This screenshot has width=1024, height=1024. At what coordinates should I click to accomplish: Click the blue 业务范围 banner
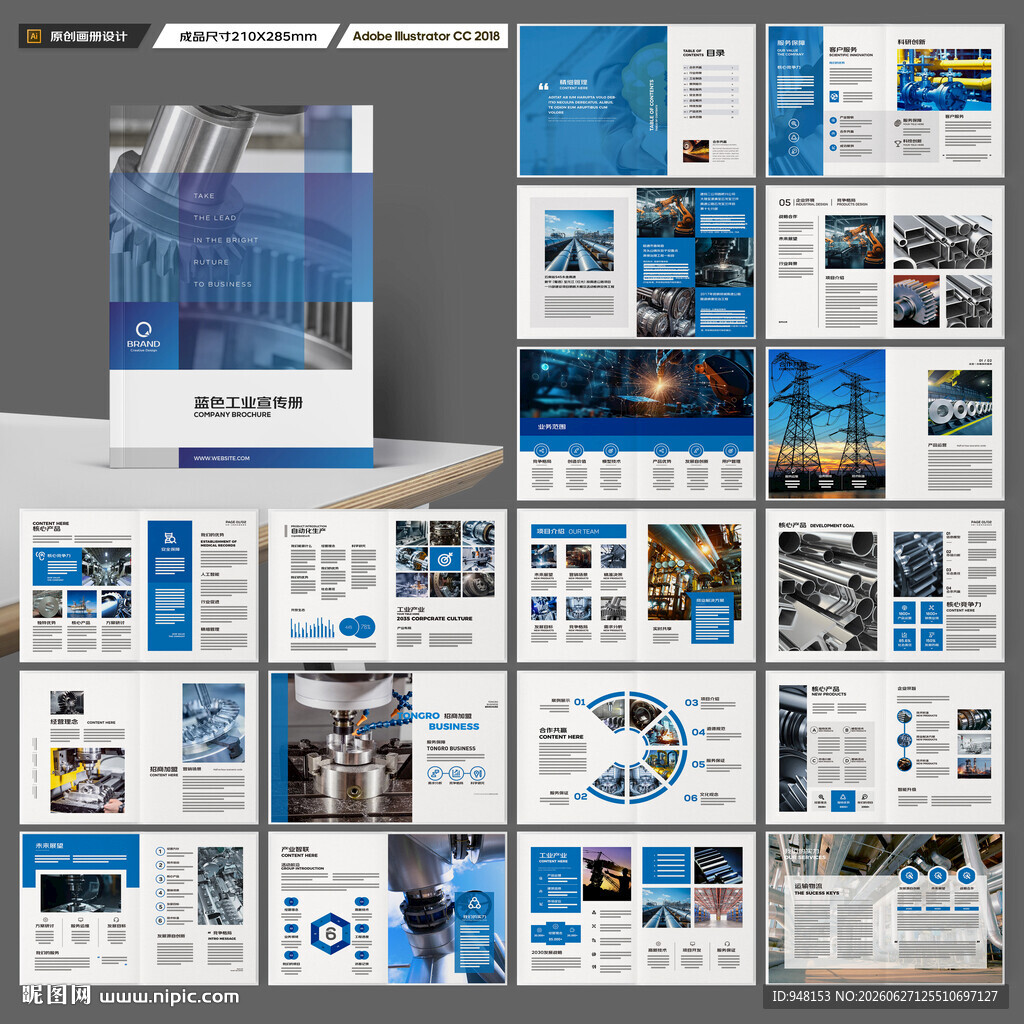pos(636,426)
